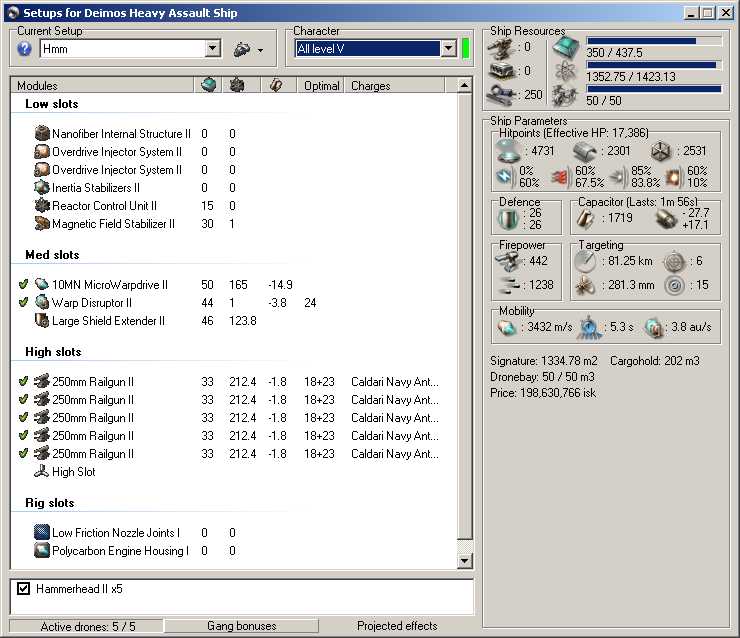Viewport: 740px width, 638px height.
Task: Click the Active drones: 5 / 5 button
Action: (x=87, y=626)
